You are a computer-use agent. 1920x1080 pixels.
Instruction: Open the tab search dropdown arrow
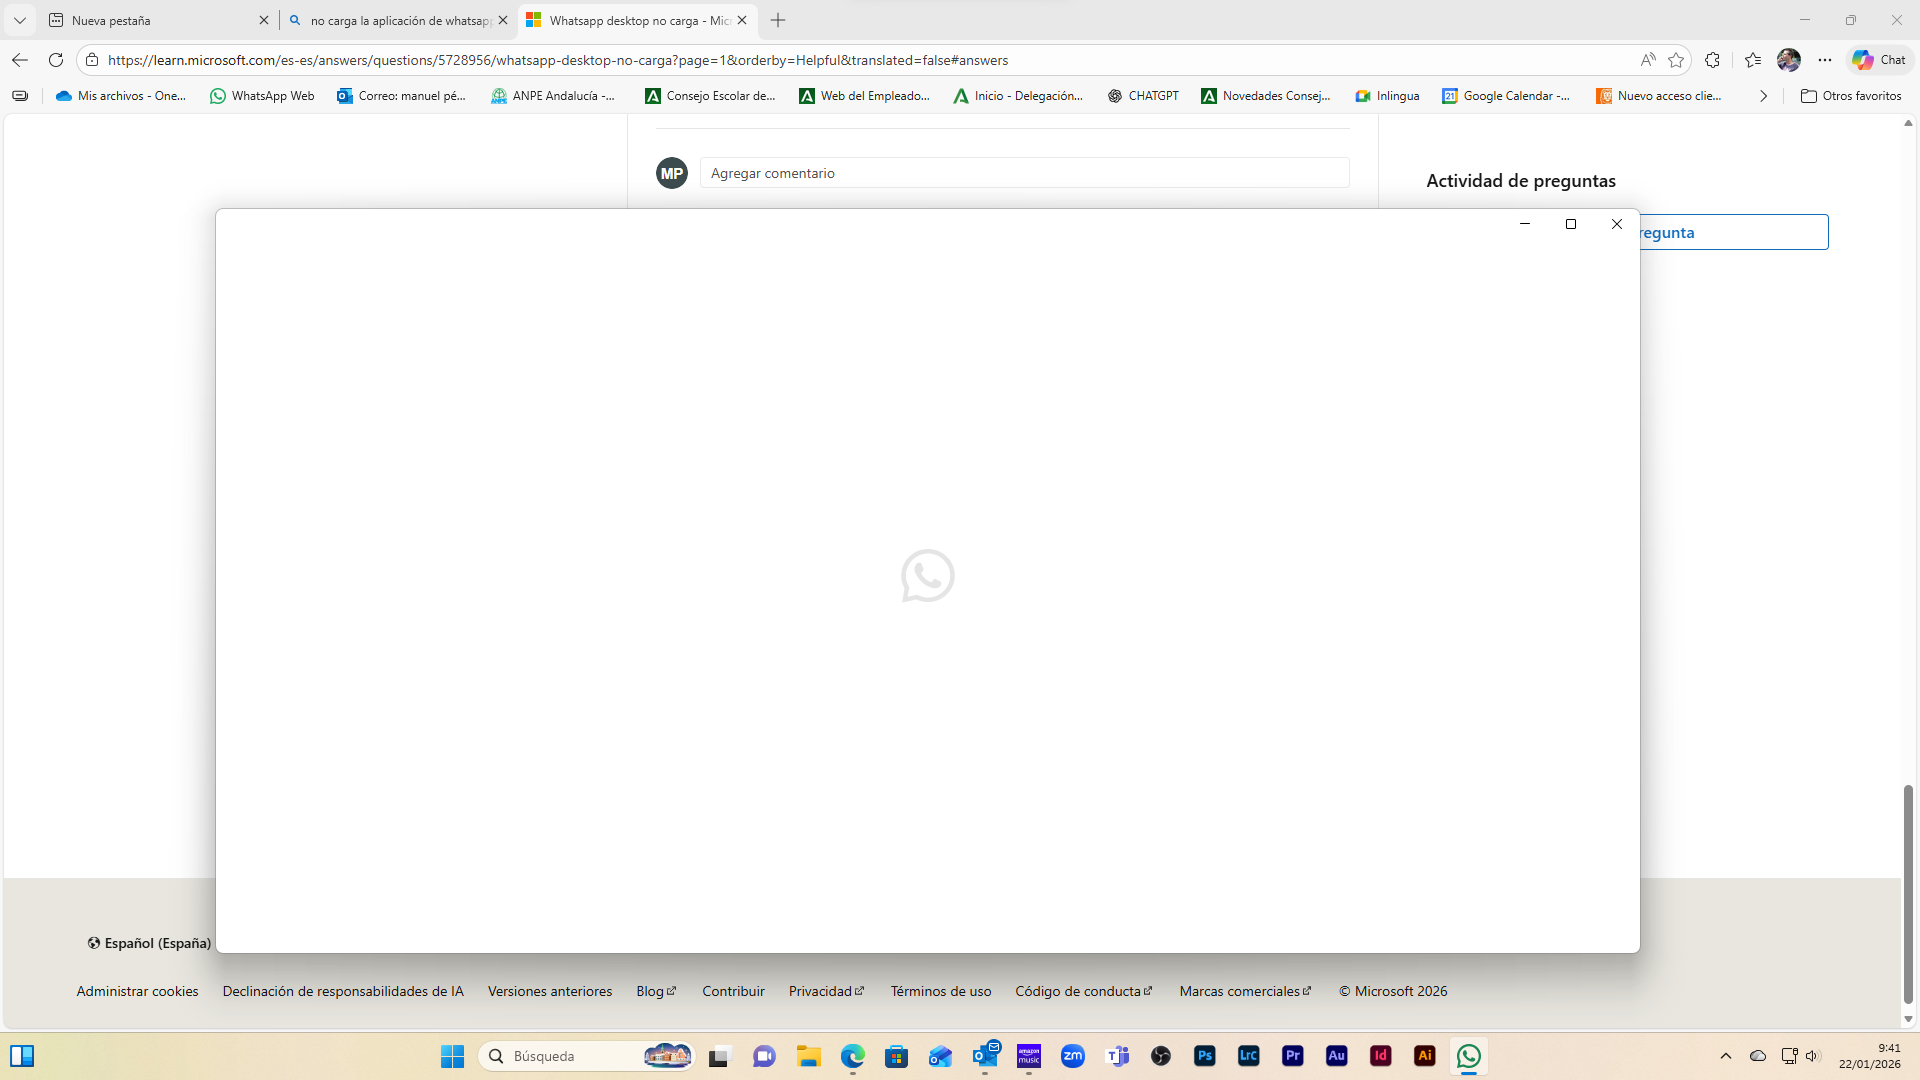[x=20, y=20]
